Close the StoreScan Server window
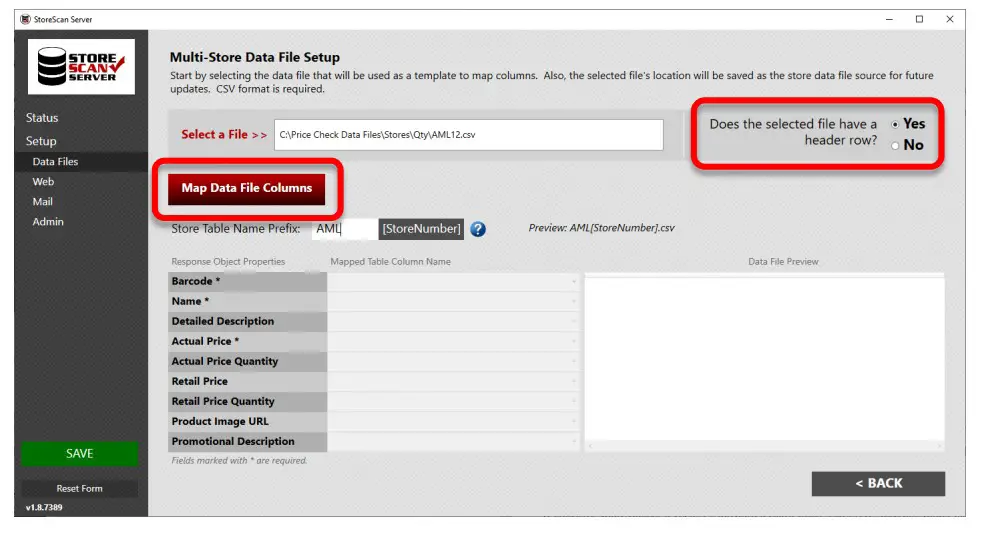Viewport: 987px width, 533px height. tap(950, 20)
